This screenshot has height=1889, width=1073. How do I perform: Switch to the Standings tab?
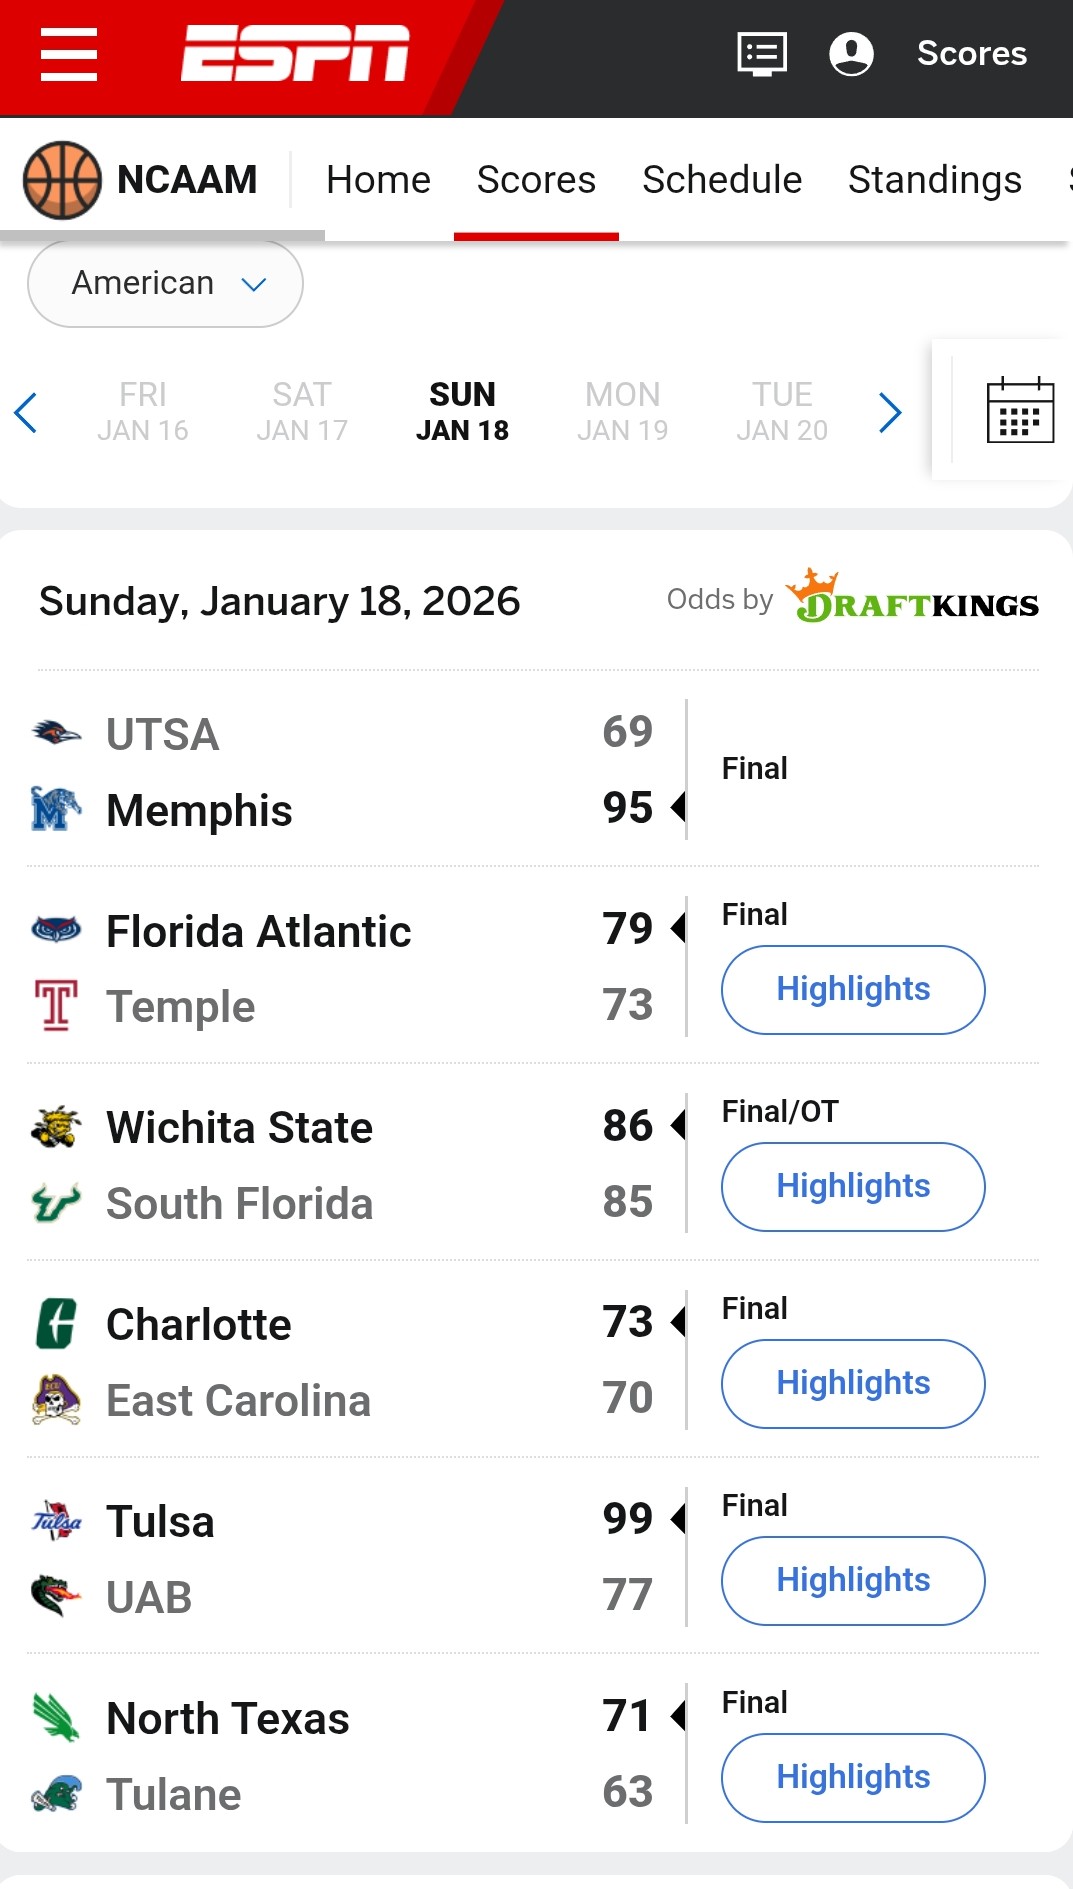(934, 180)
